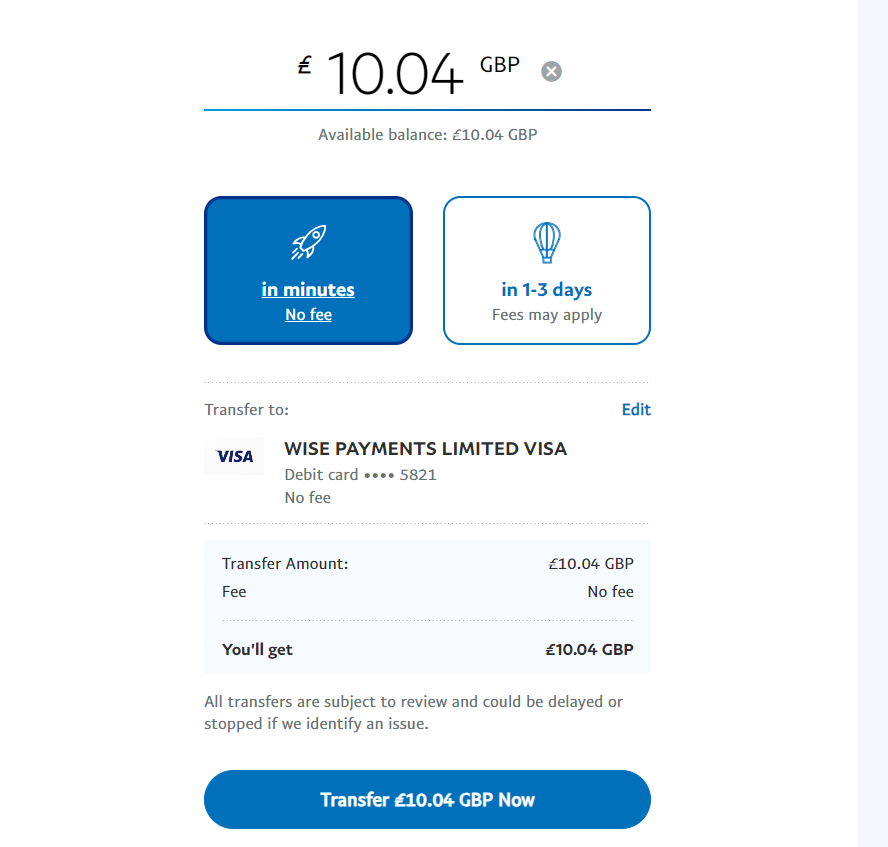The image size is (888, 847).
Task: Select WISE PAYMENTS LIMITED VISA card name
Action: click(425, 448)
